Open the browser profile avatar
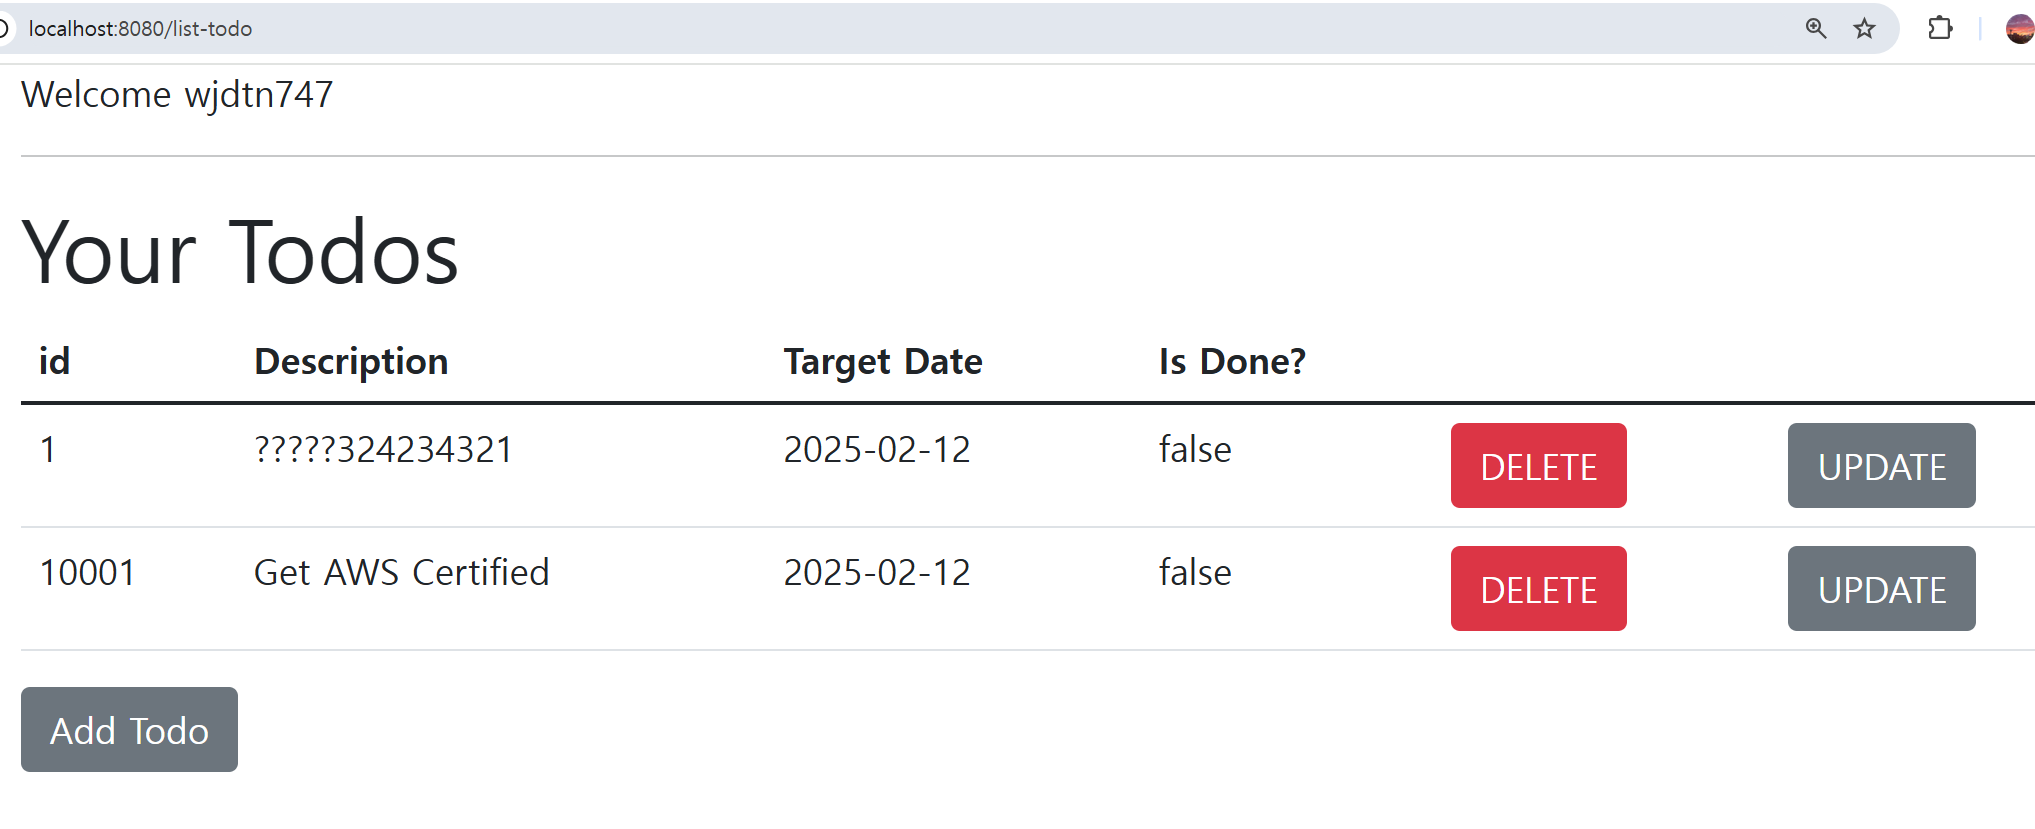2035x829 pixels. pos(2019,28)
